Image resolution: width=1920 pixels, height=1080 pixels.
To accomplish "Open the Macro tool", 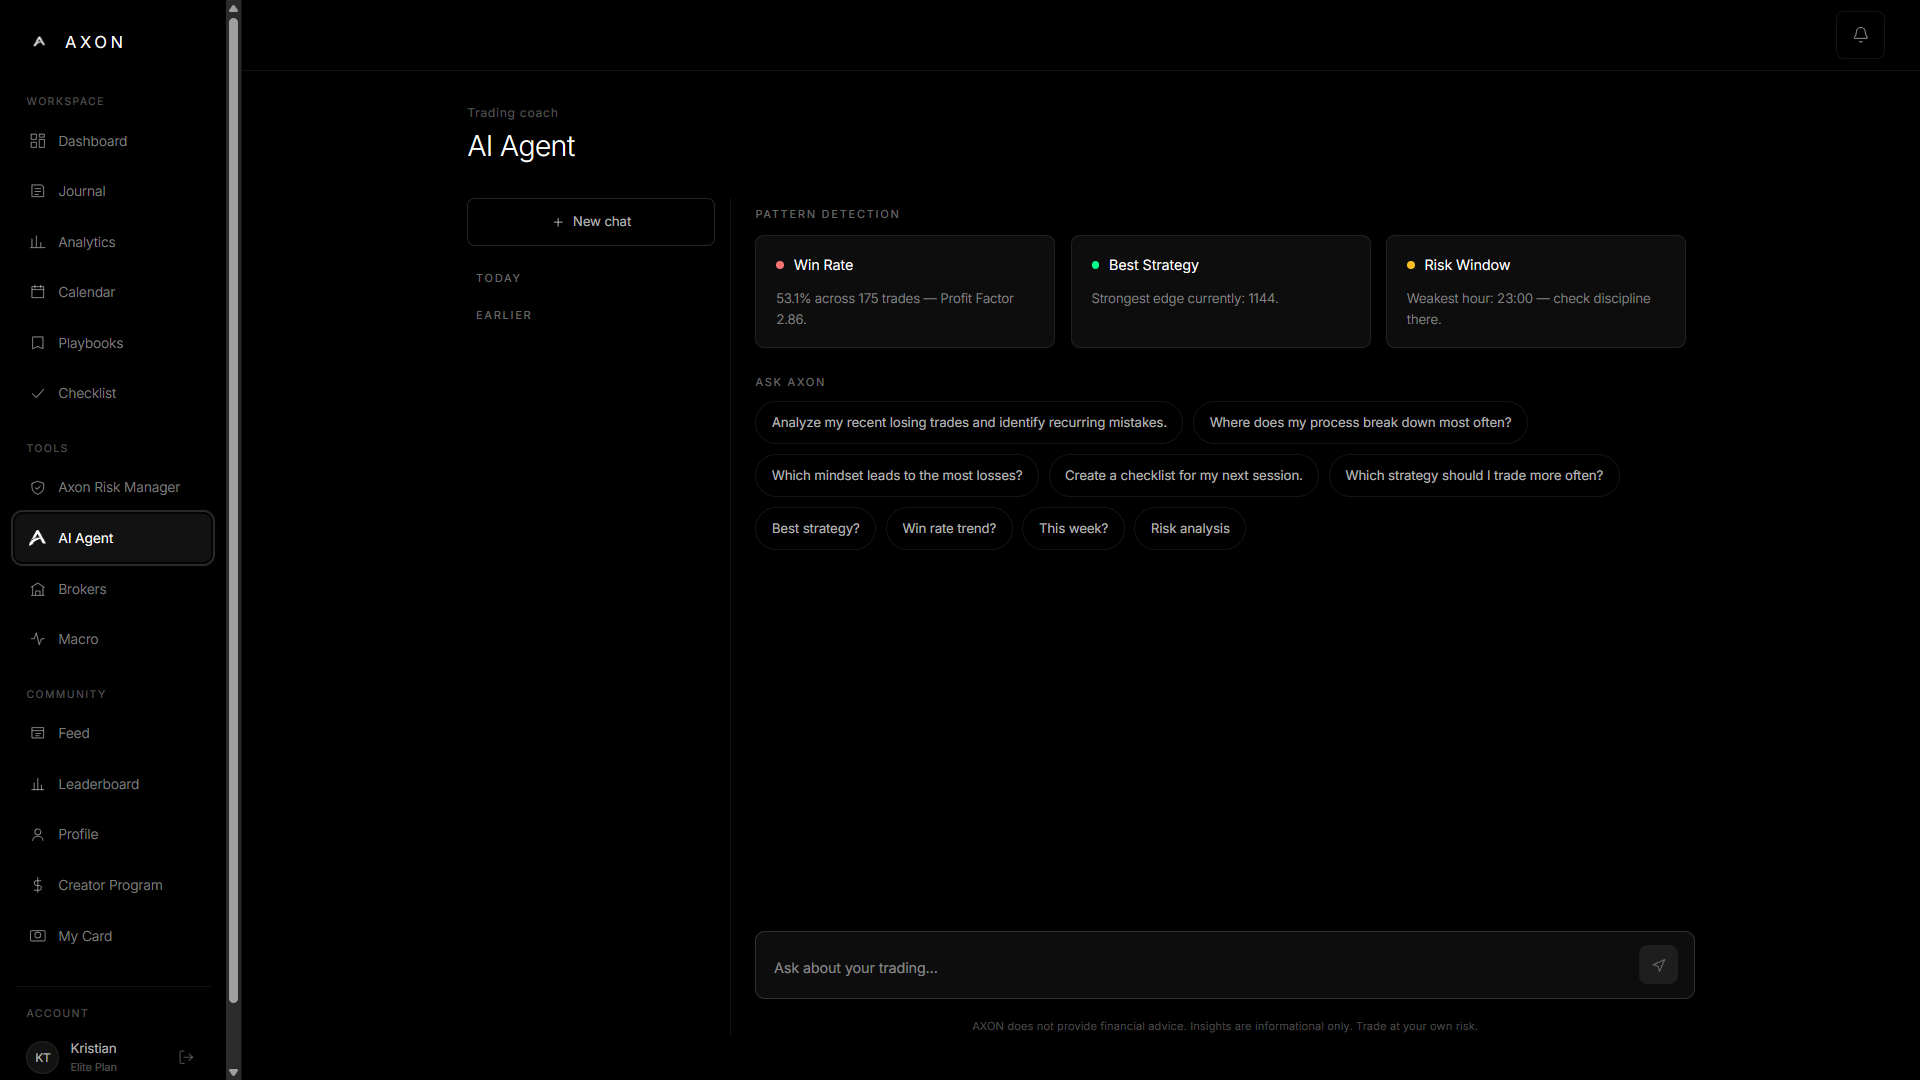I will point(113,639).
